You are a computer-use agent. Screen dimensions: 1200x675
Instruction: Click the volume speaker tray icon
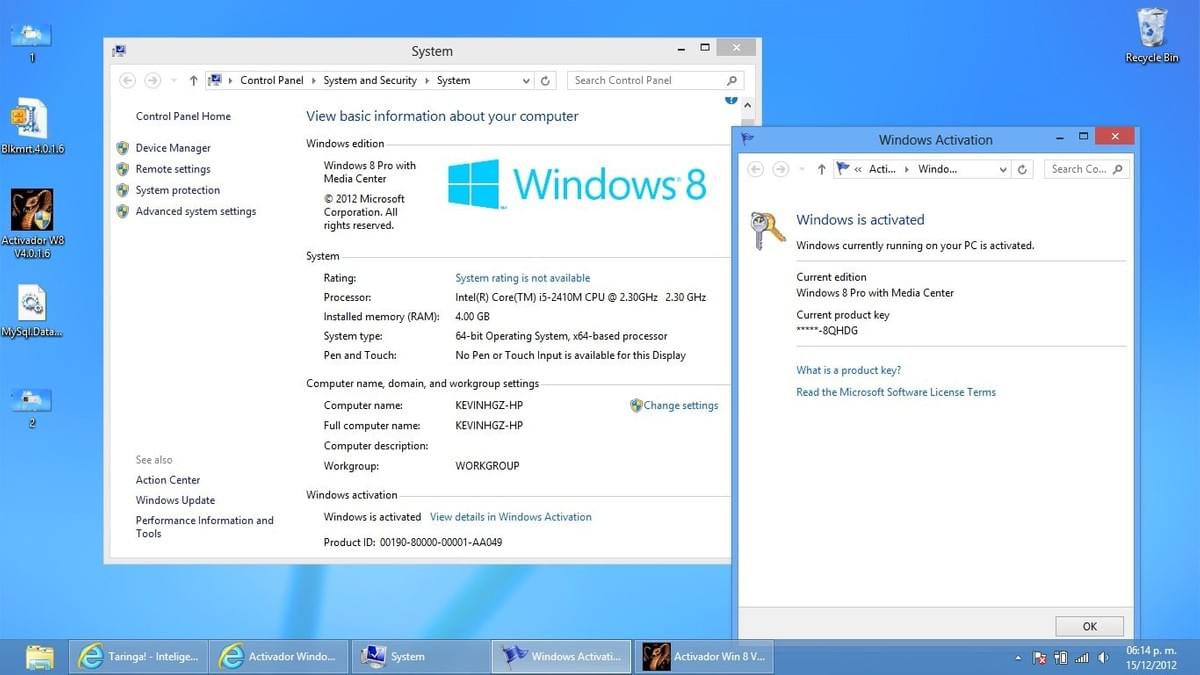(x=1103, y=658)
